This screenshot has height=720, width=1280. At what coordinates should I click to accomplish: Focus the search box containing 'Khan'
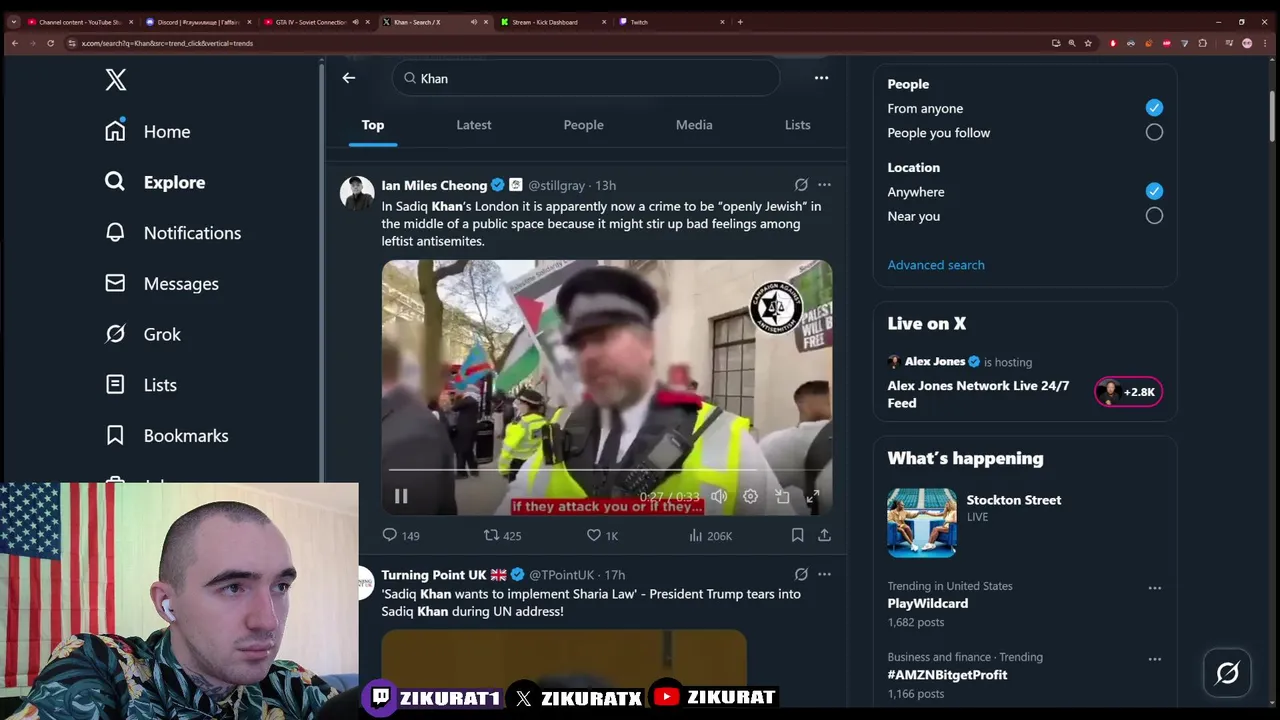click(x=586, y=78)
